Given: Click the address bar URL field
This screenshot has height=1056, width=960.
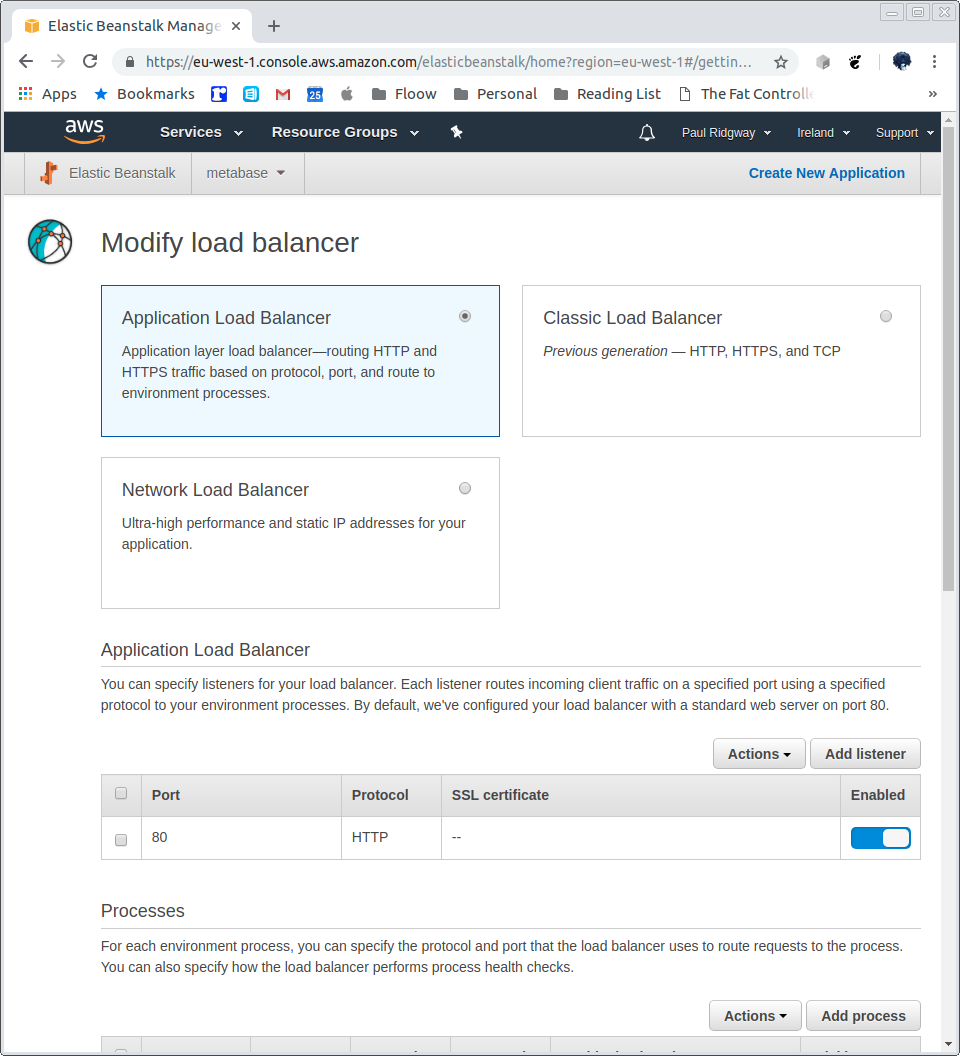Looking at the screenshot, I should [x=448, y=62].
